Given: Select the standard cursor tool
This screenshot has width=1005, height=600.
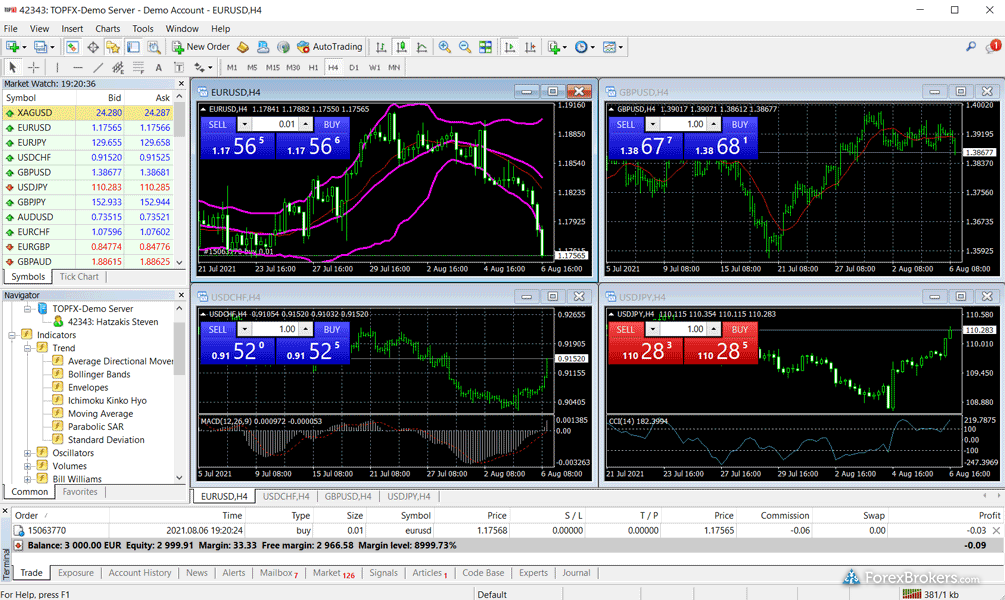Looking at the screenshot, I should pyautogui.click(x=12, y=67).
